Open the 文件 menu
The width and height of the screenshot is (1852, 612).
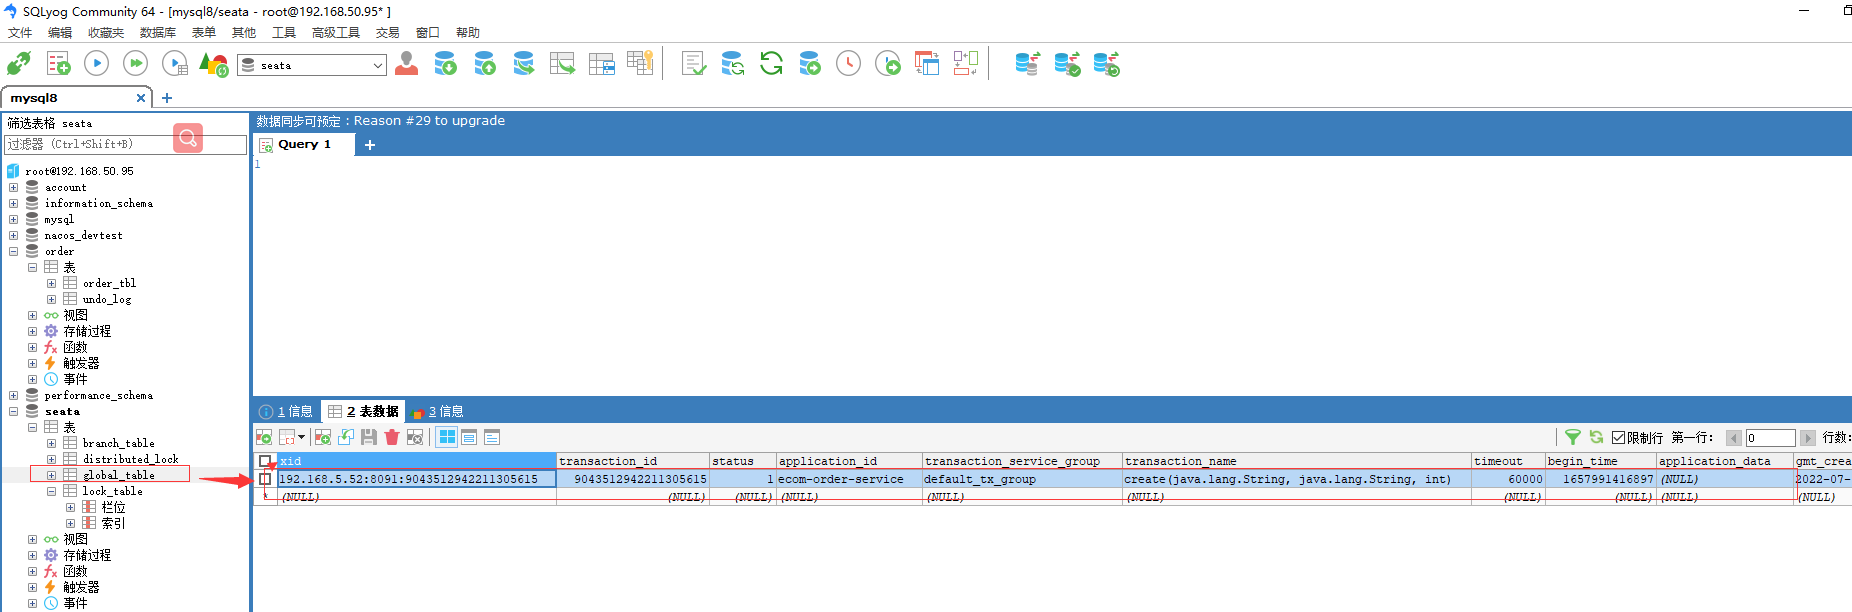pos(20,33)
